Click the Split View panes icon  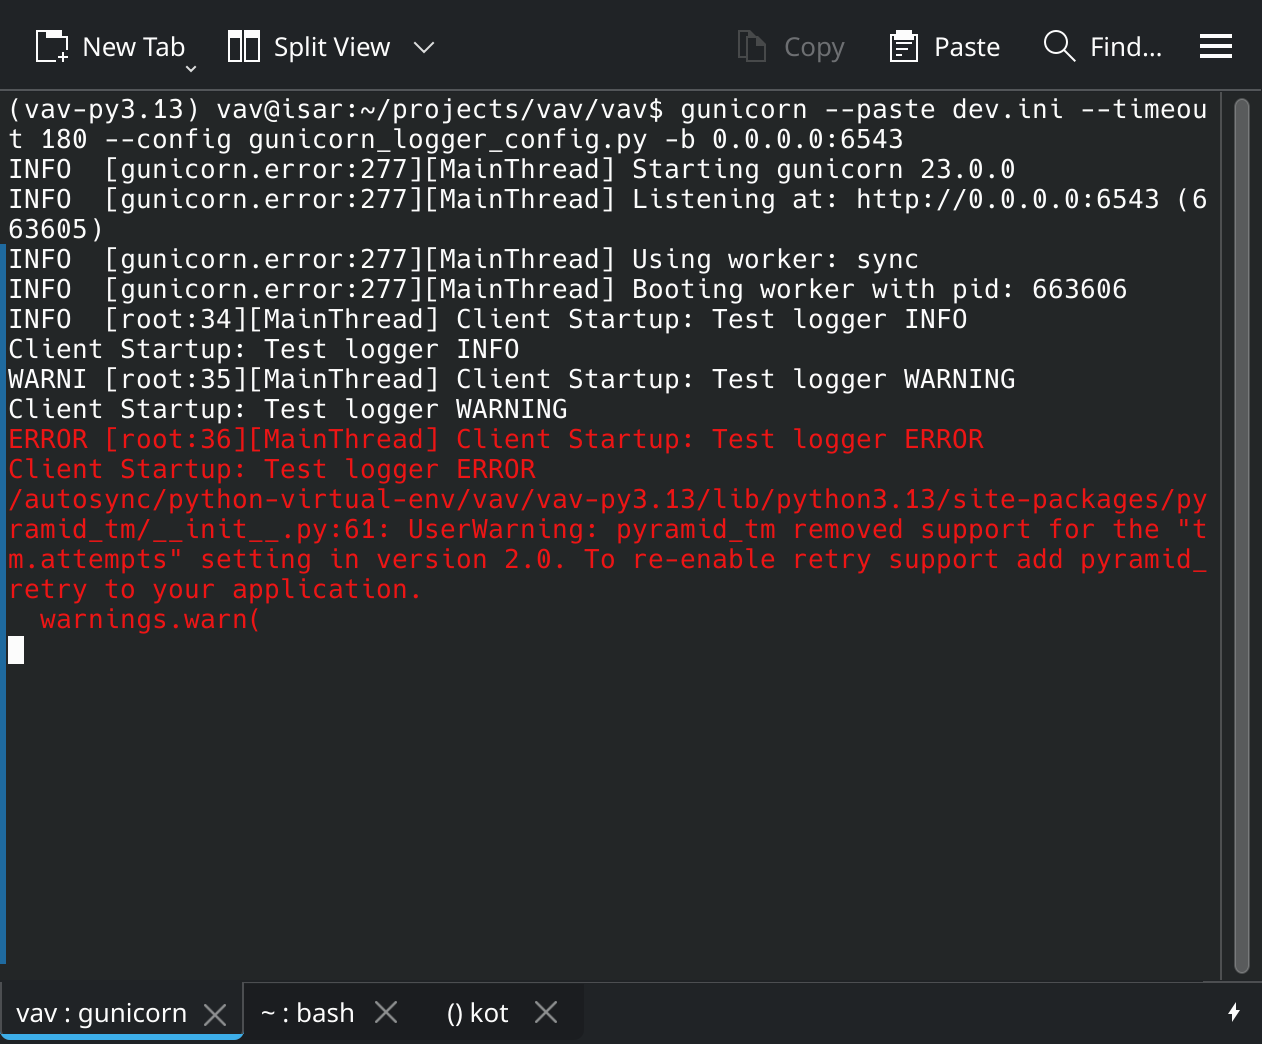(243, 47)
